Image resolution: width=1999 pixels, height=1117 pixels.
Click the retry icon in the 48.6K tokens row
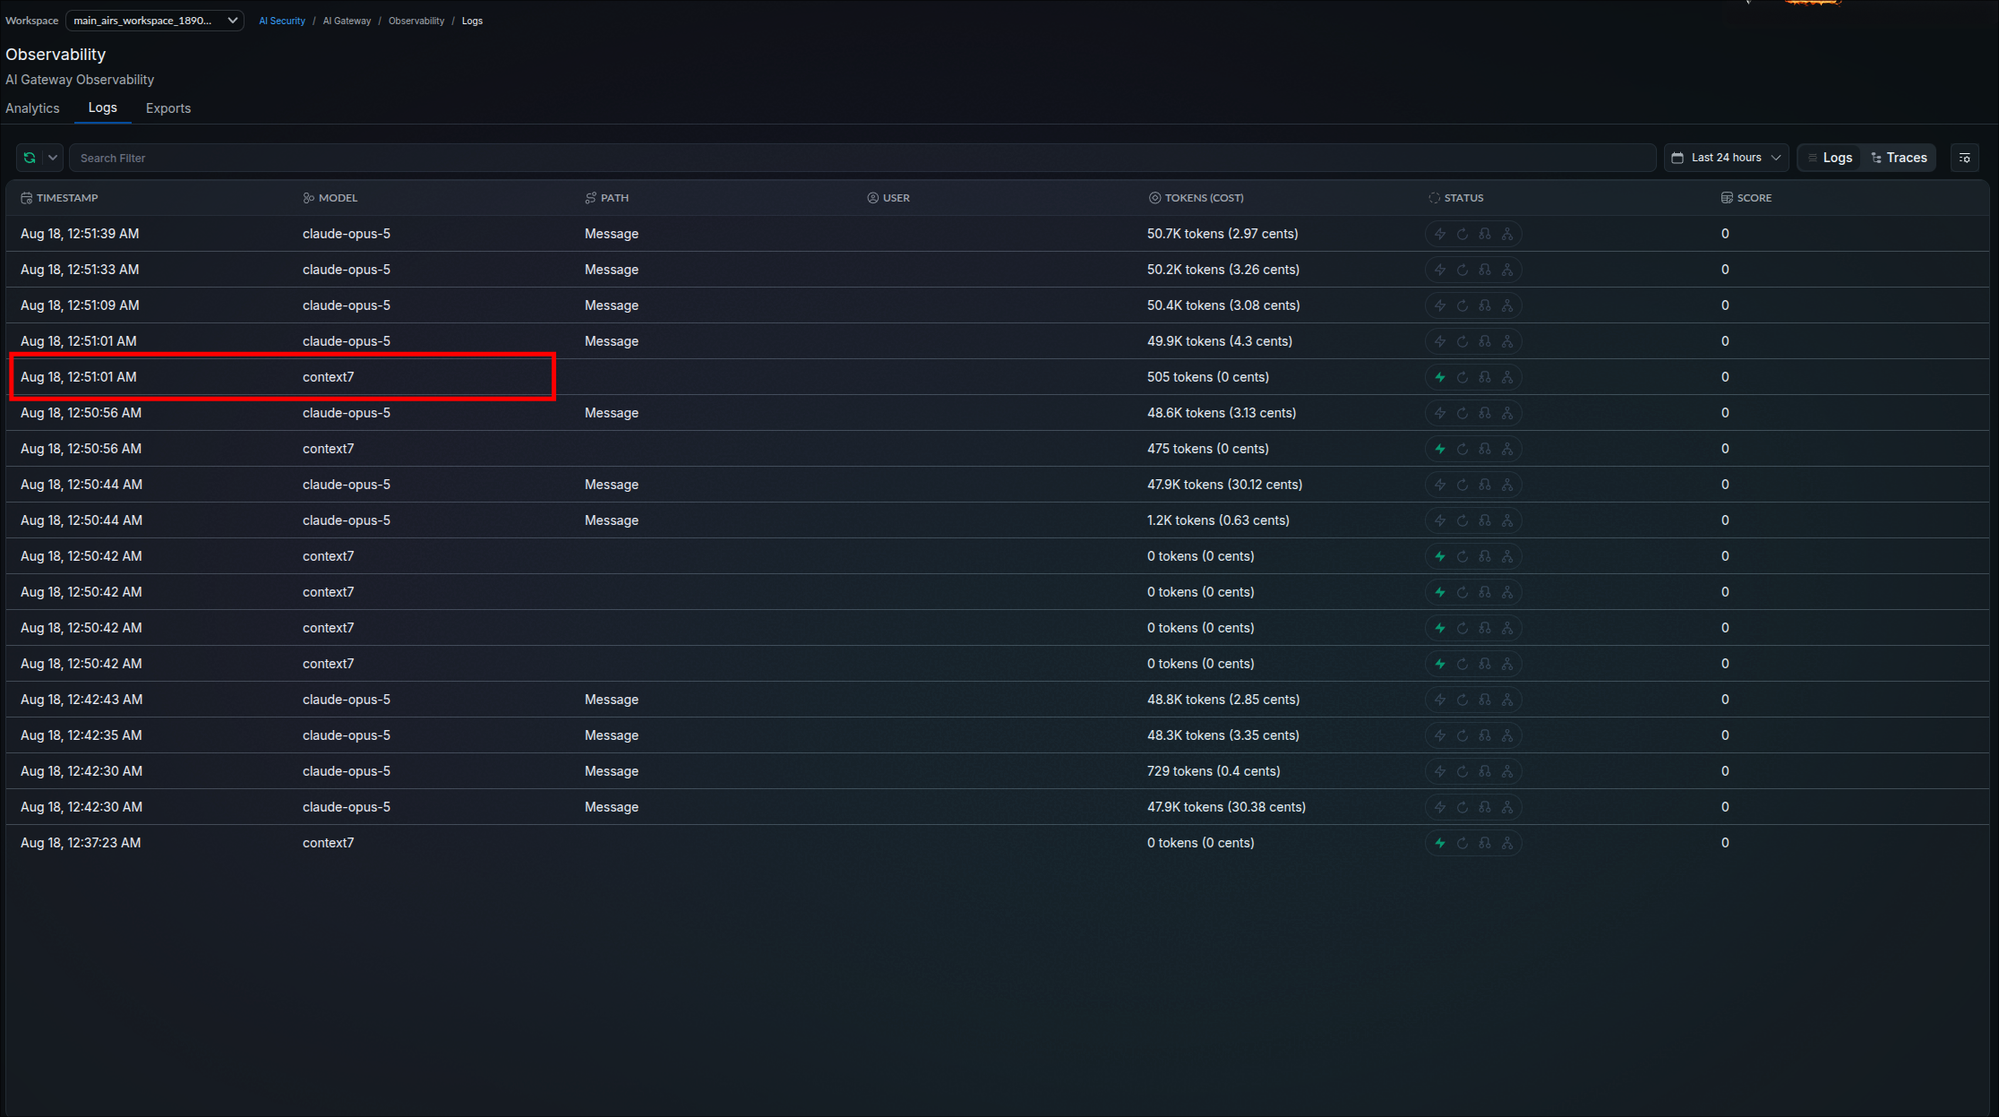1462,413
